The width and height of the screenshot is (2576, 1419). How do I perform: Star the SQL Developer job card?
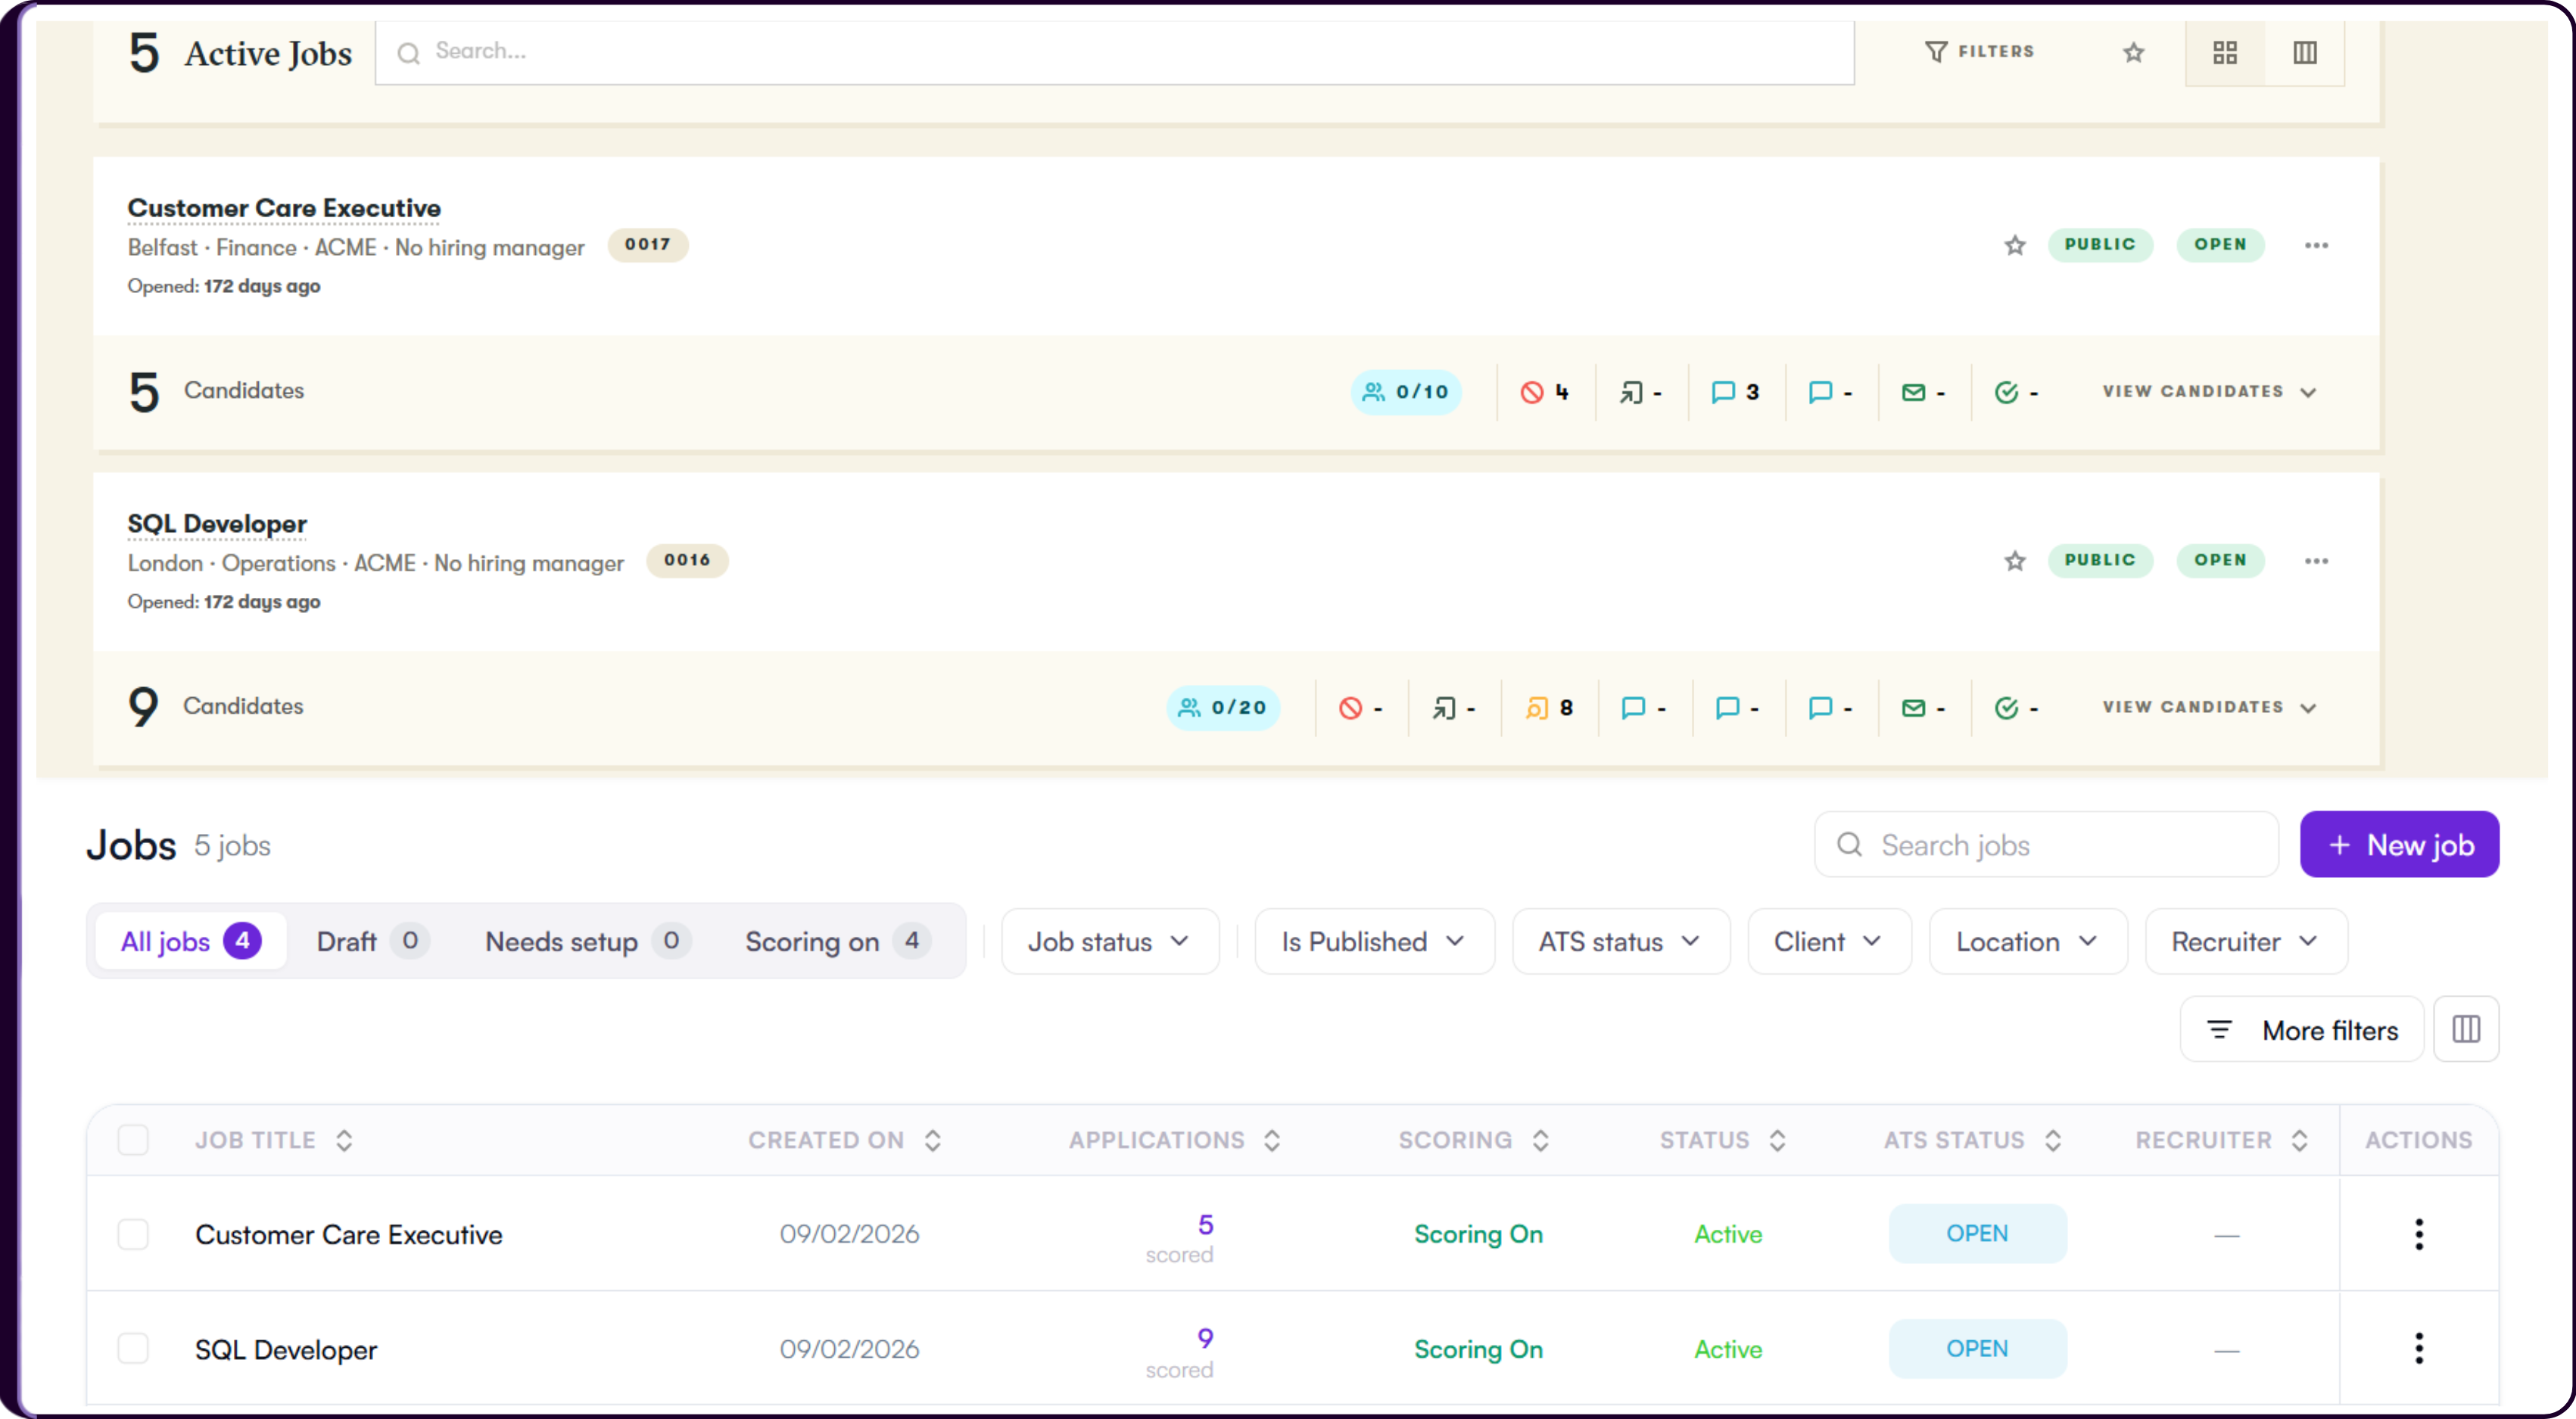pos(2014,561)
